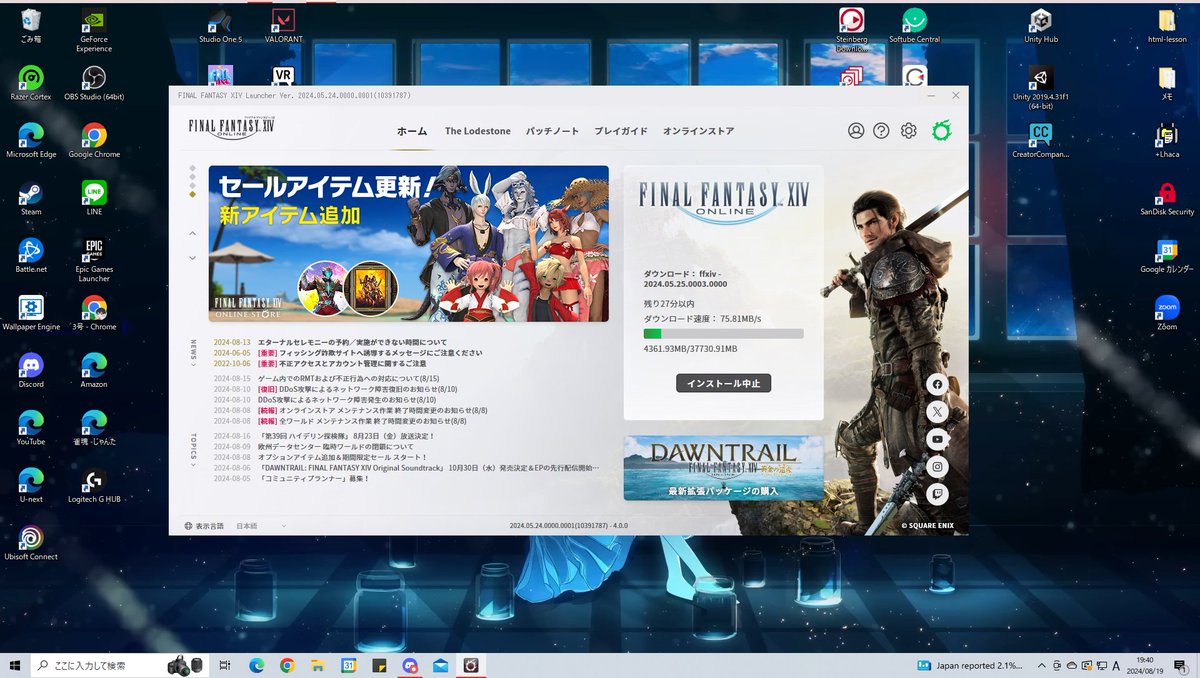The width and height of the screenshot is (1200, 678).
Task: Open Logitech G HUB shortcut
Action: 94,484
